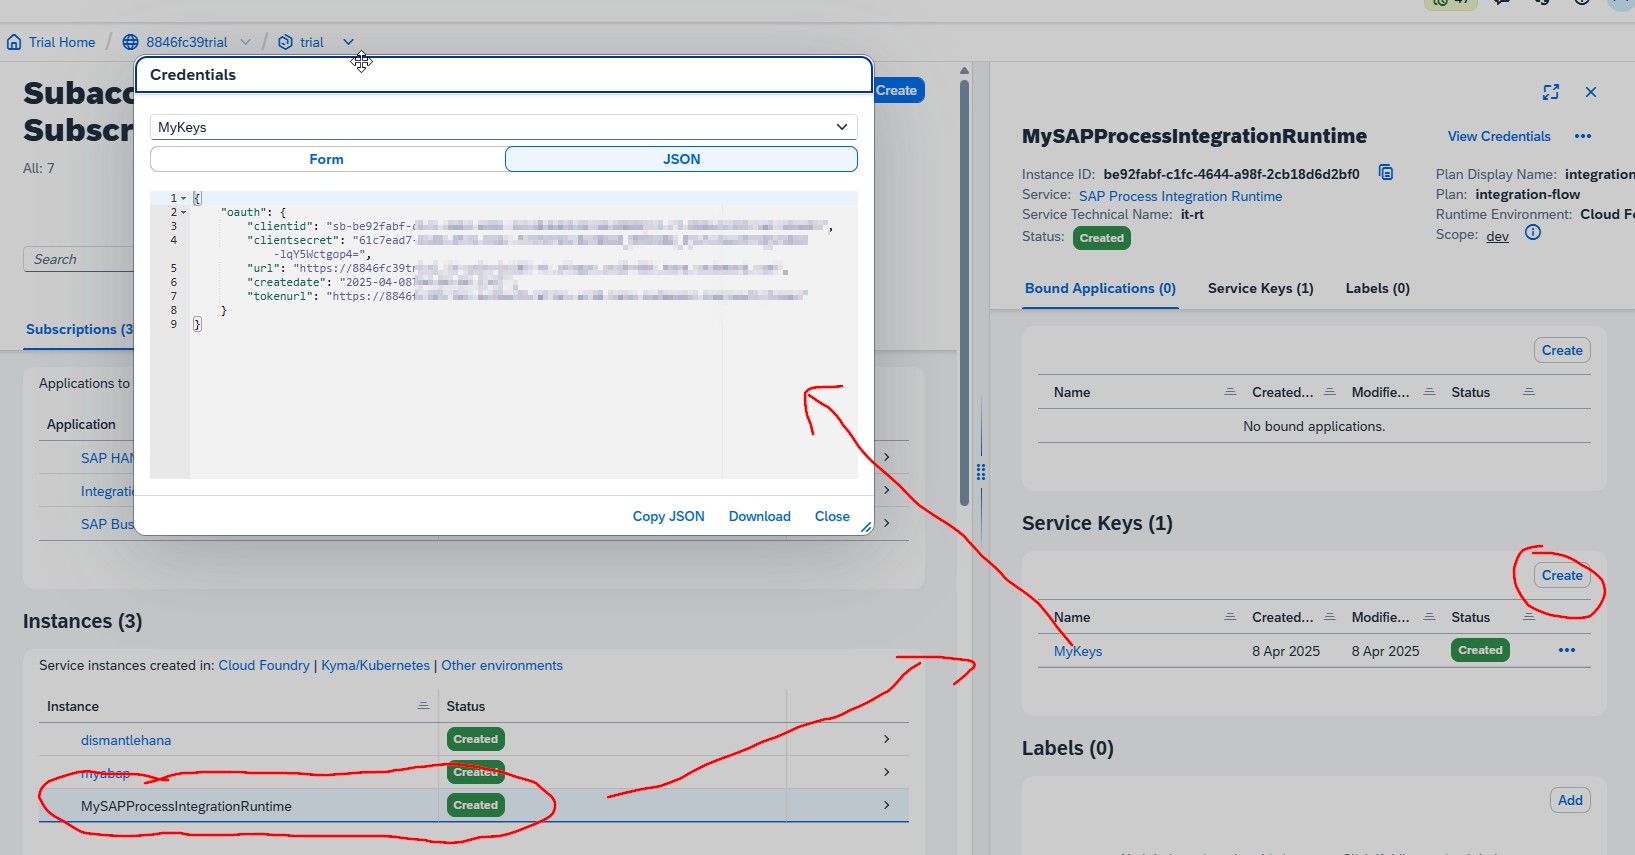Expand details chevron for myabap row
The image size is (1635, 855).
tap(886, 772)
